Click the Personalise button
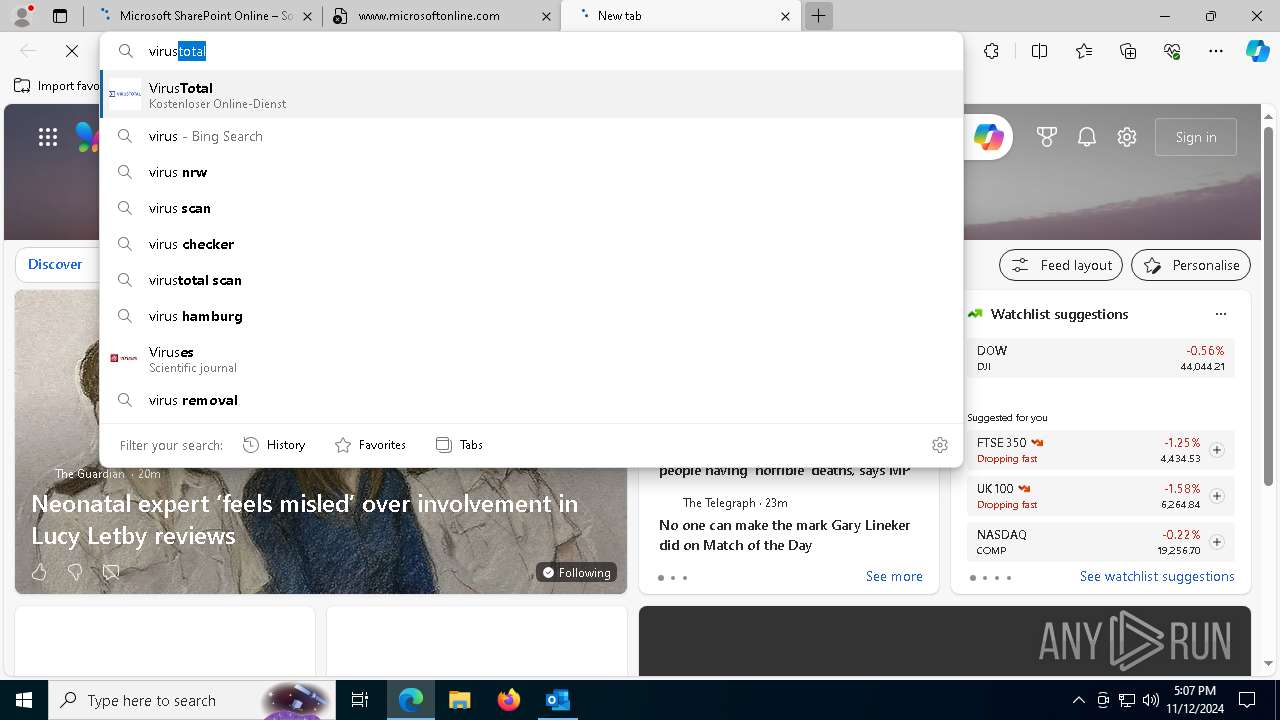 [x=1191, y=265]
